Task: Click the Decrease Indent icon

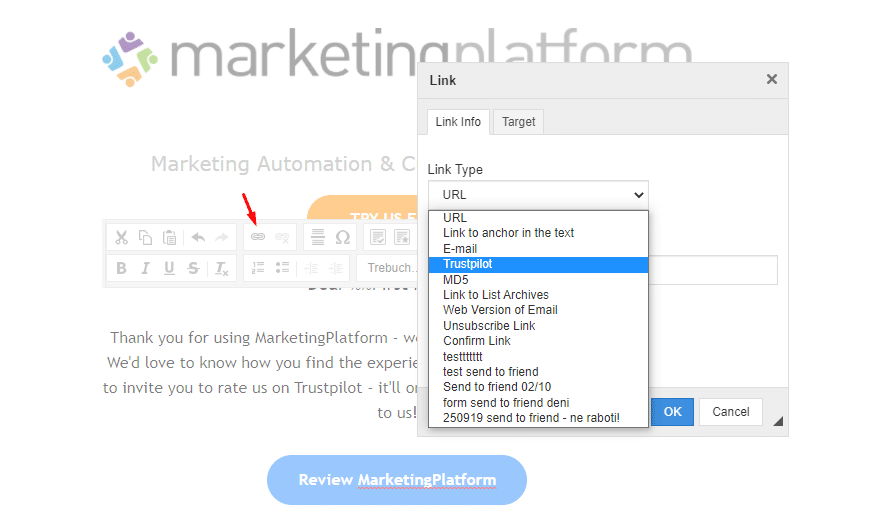Action: [311, 268]
